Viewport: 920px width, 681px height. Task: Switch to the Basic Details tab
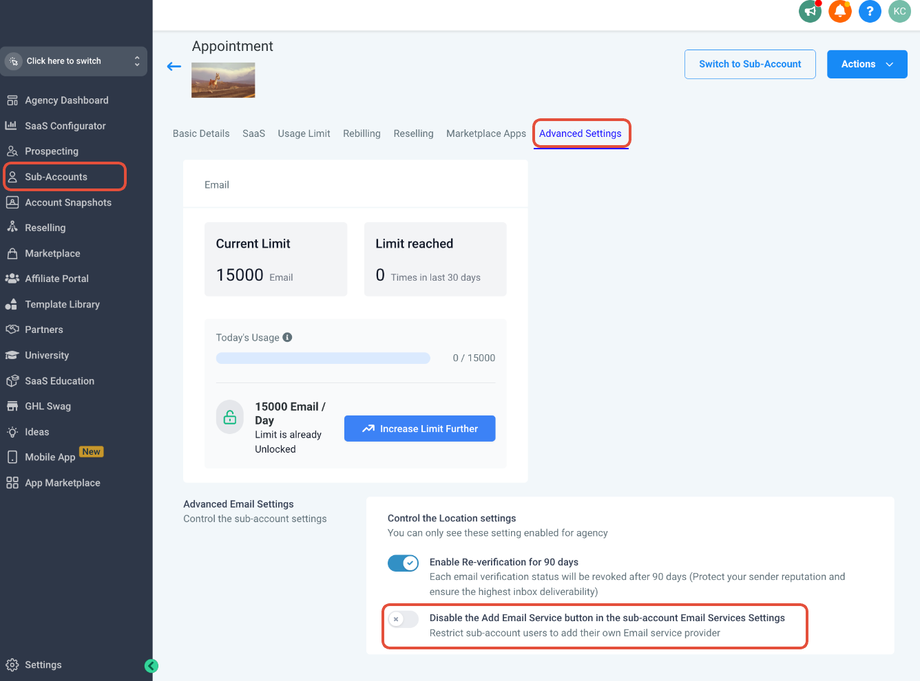[x=201, y=134]
